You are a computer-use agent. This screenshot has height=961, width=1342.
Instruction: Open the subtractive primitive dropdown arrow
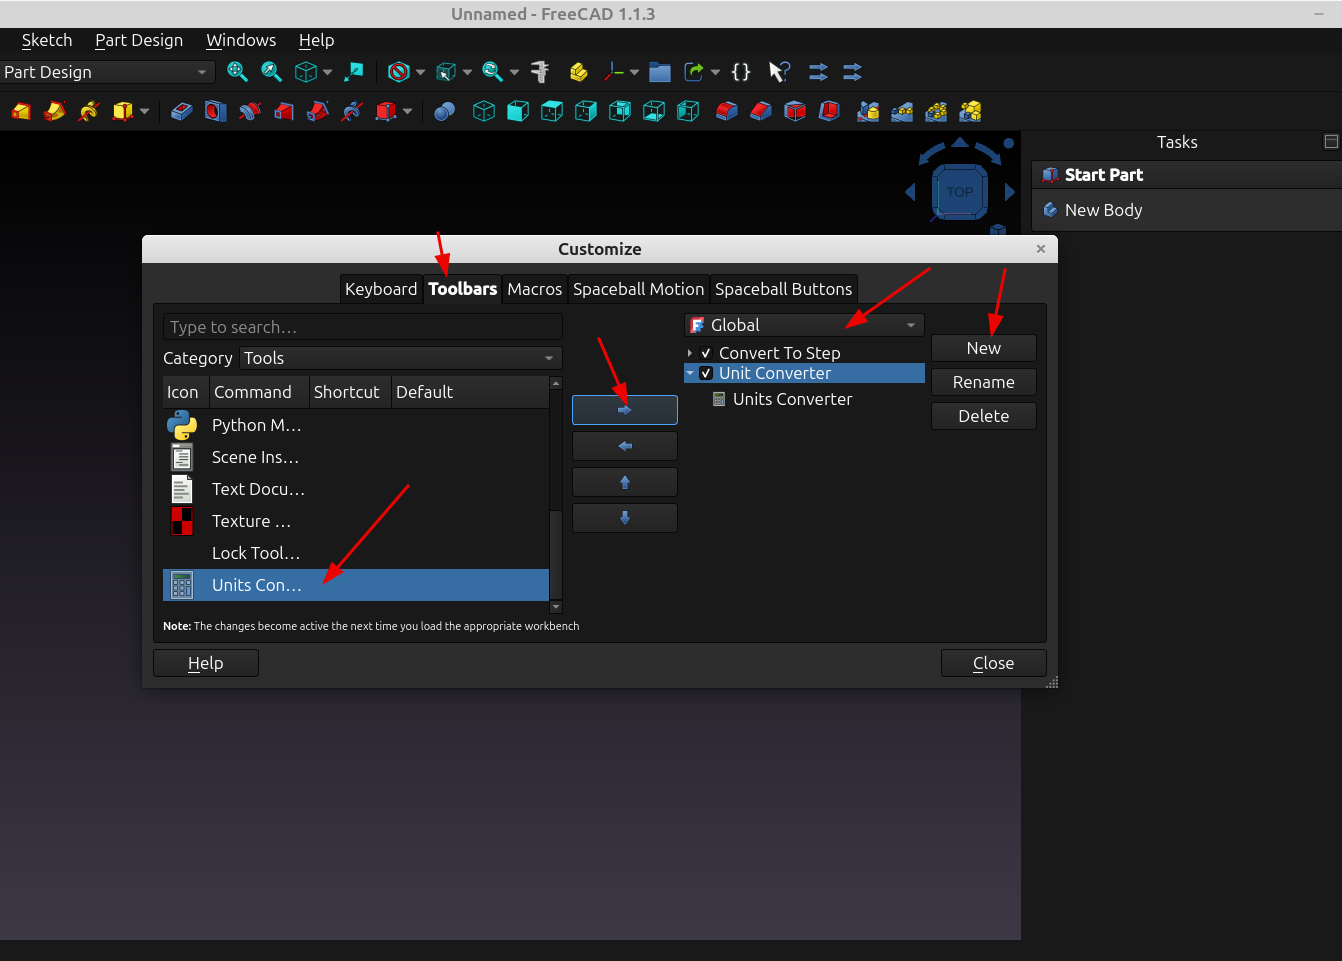pos(407,111)
